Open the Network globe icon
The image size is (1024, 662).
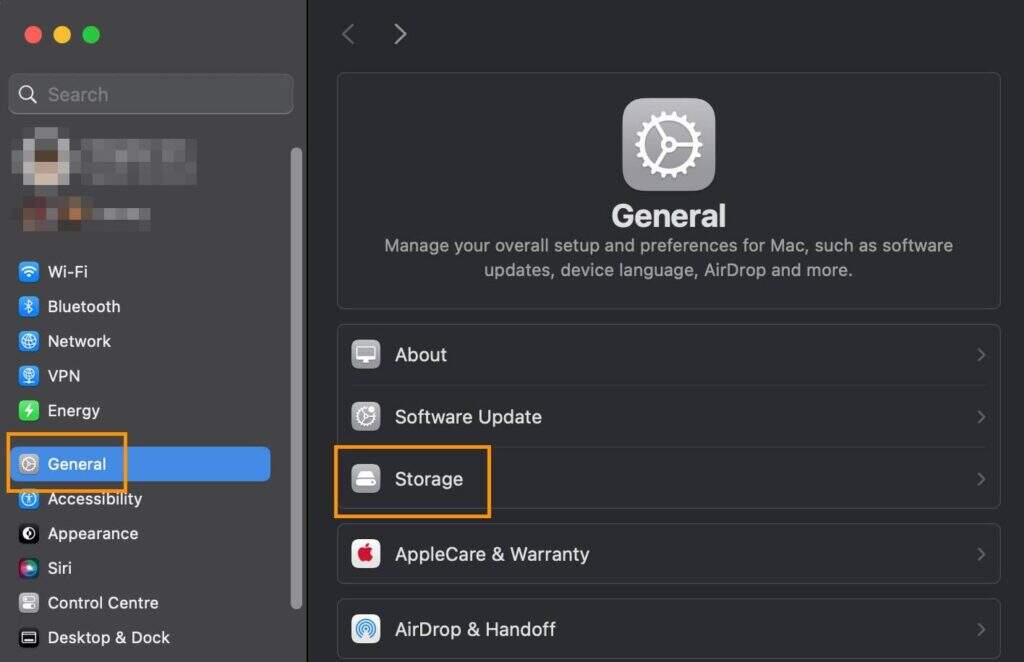29,341
